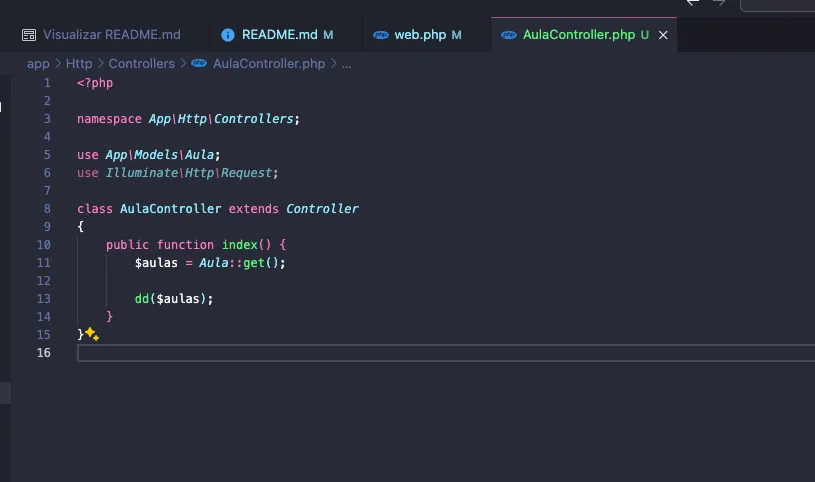Switch to the Visualizar README.md tab
Screen dimensions: 815x482
pyautogui.click(x=111, y=35)
